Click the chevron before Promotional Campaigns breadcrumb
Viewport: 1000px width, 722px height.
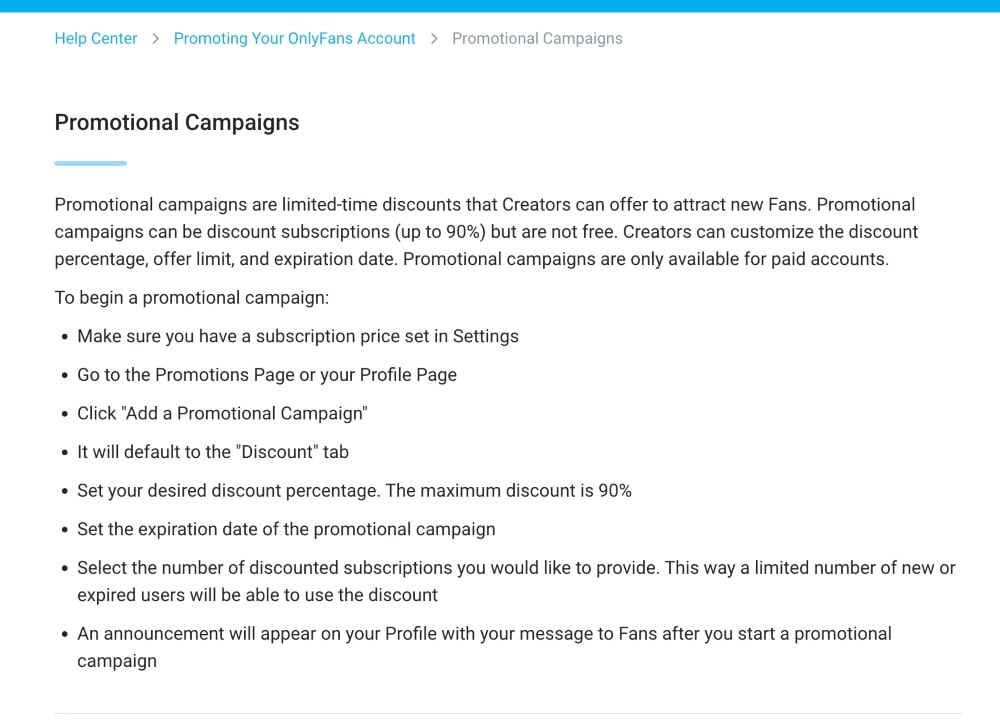(x=434, y=39)
